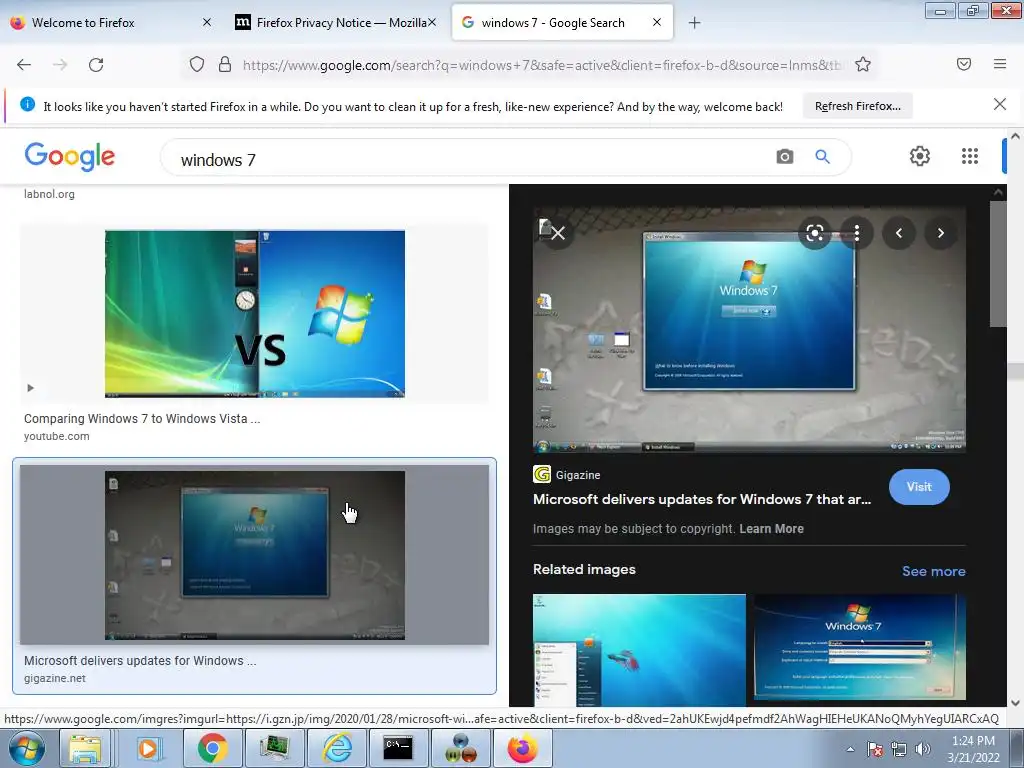
Task: Close the Google Search tab
Action: [x=657, y=22]
